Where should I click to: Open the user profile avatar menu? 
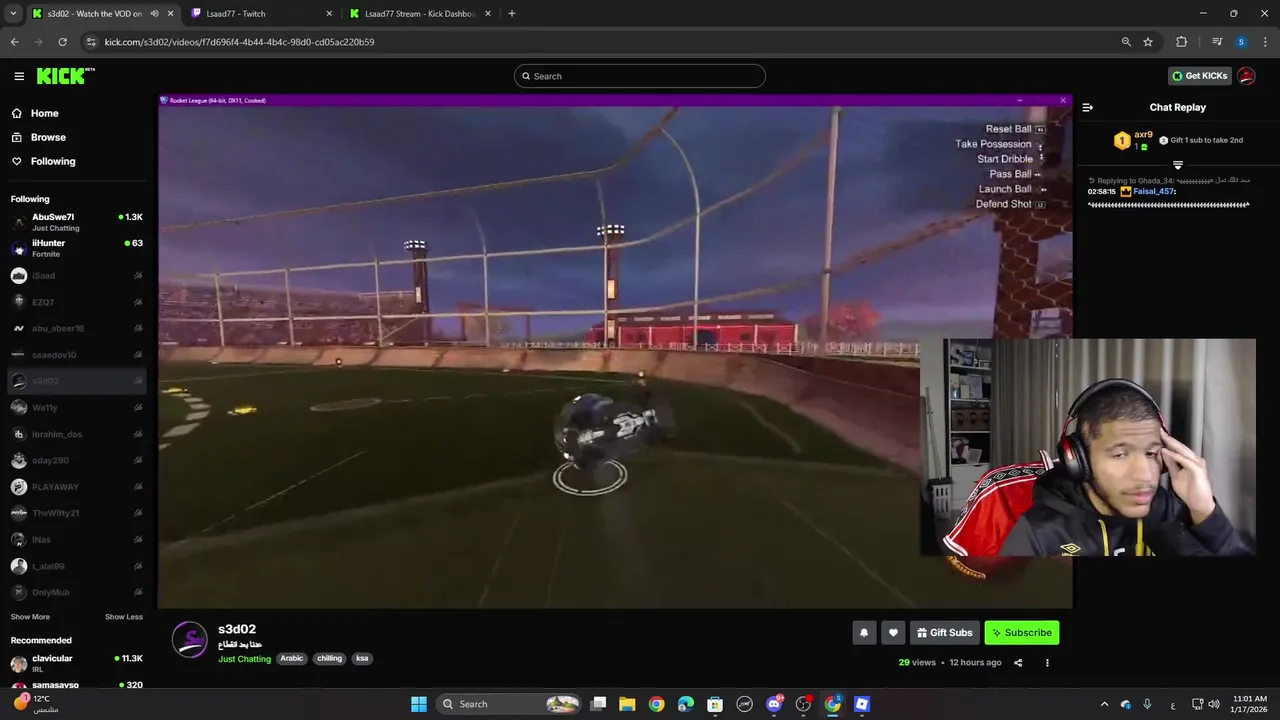1246,76
